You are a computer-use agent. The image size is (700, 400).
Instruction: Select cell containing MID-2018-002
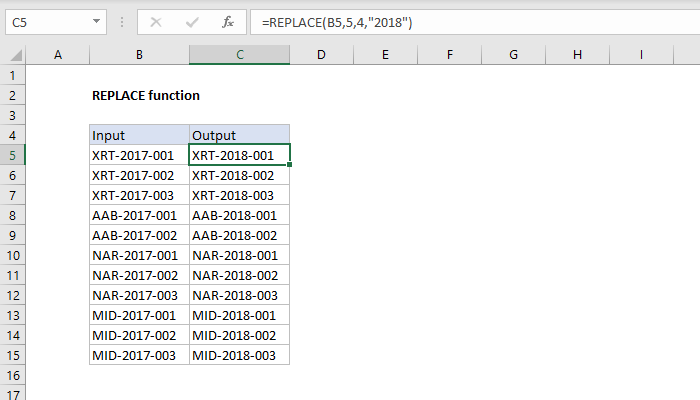pyautogui.click(x=239, y=335)
